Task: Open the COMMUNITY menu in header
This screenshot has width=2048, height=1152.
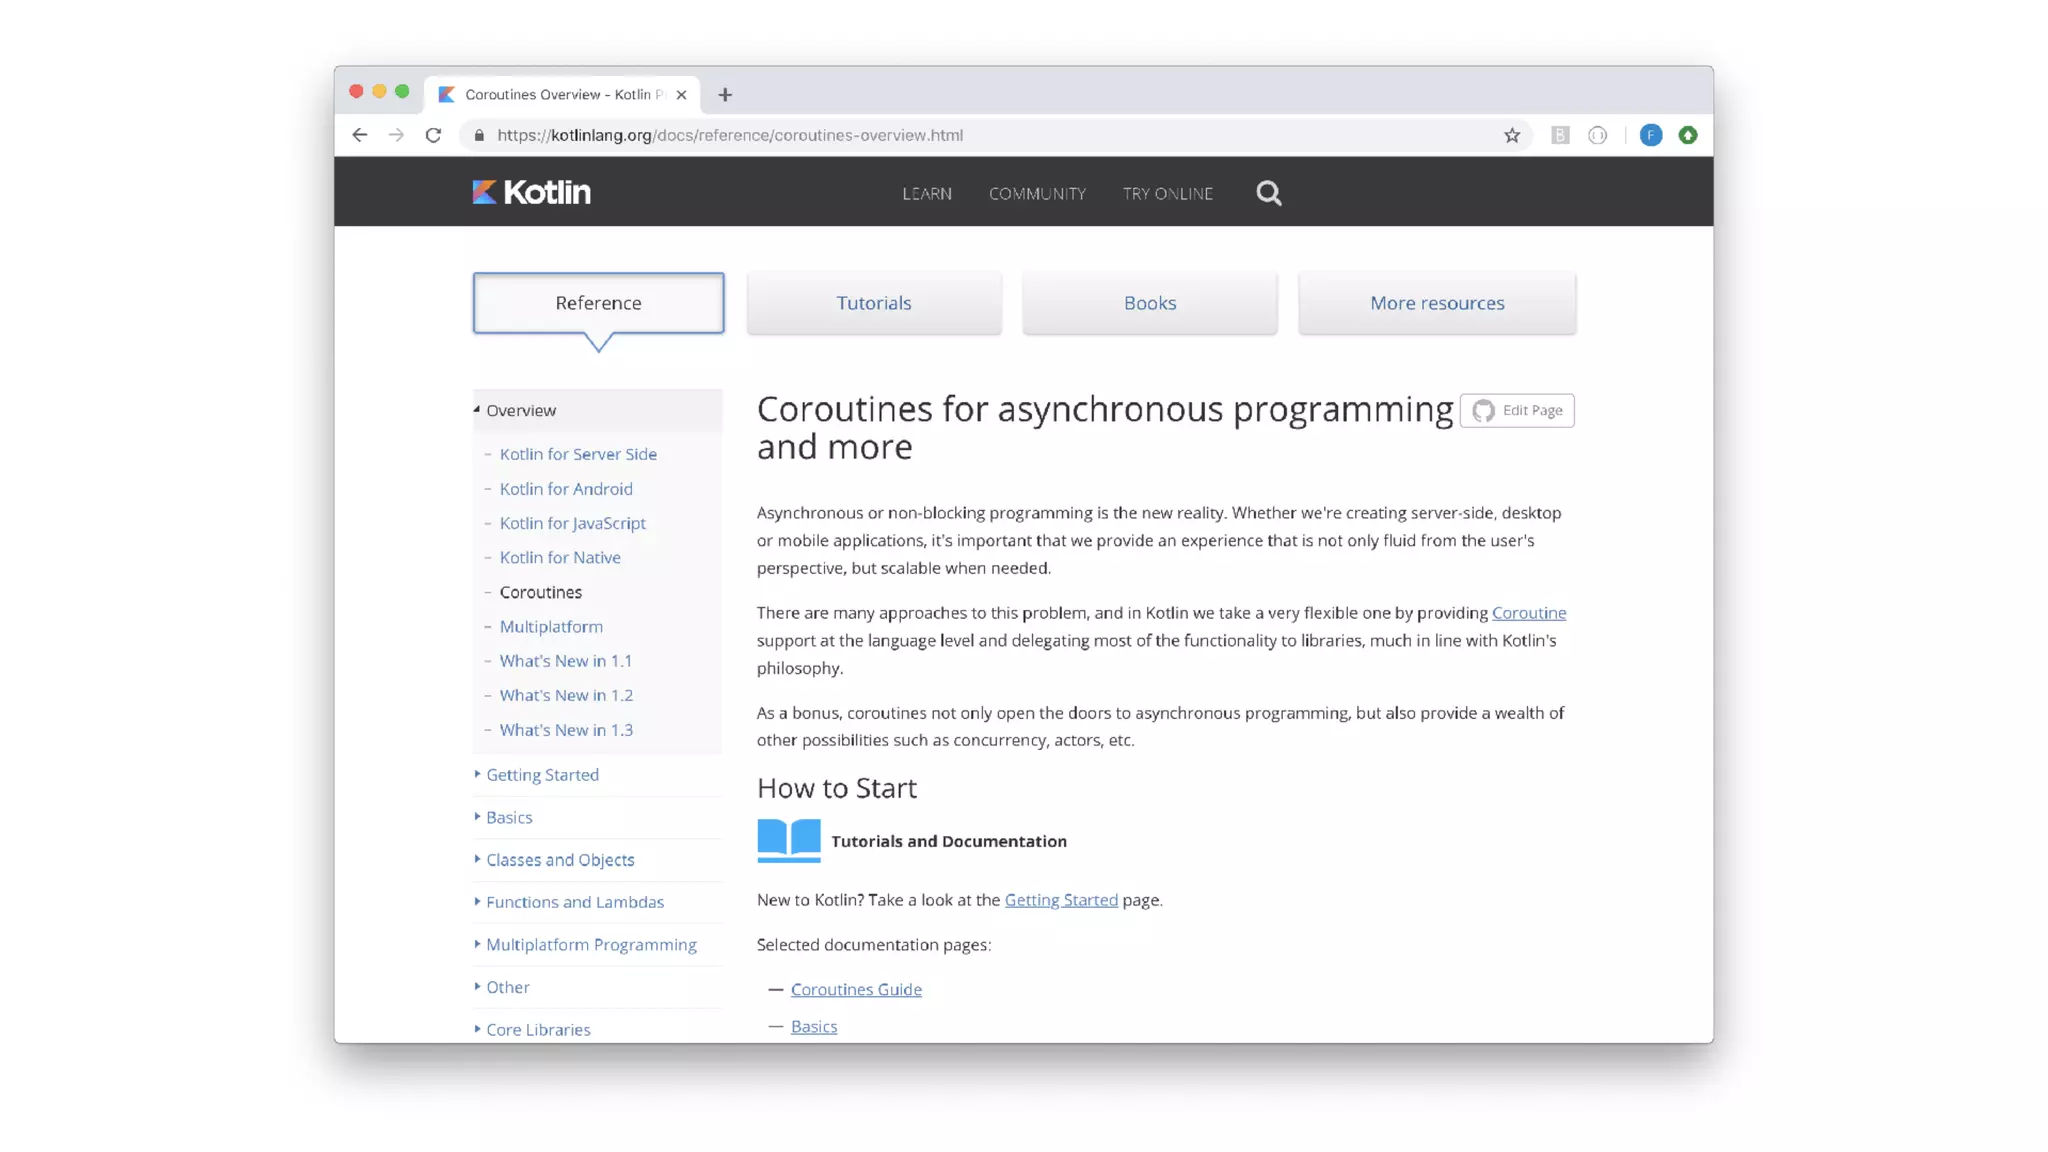Action: (x=1037, y=194)
